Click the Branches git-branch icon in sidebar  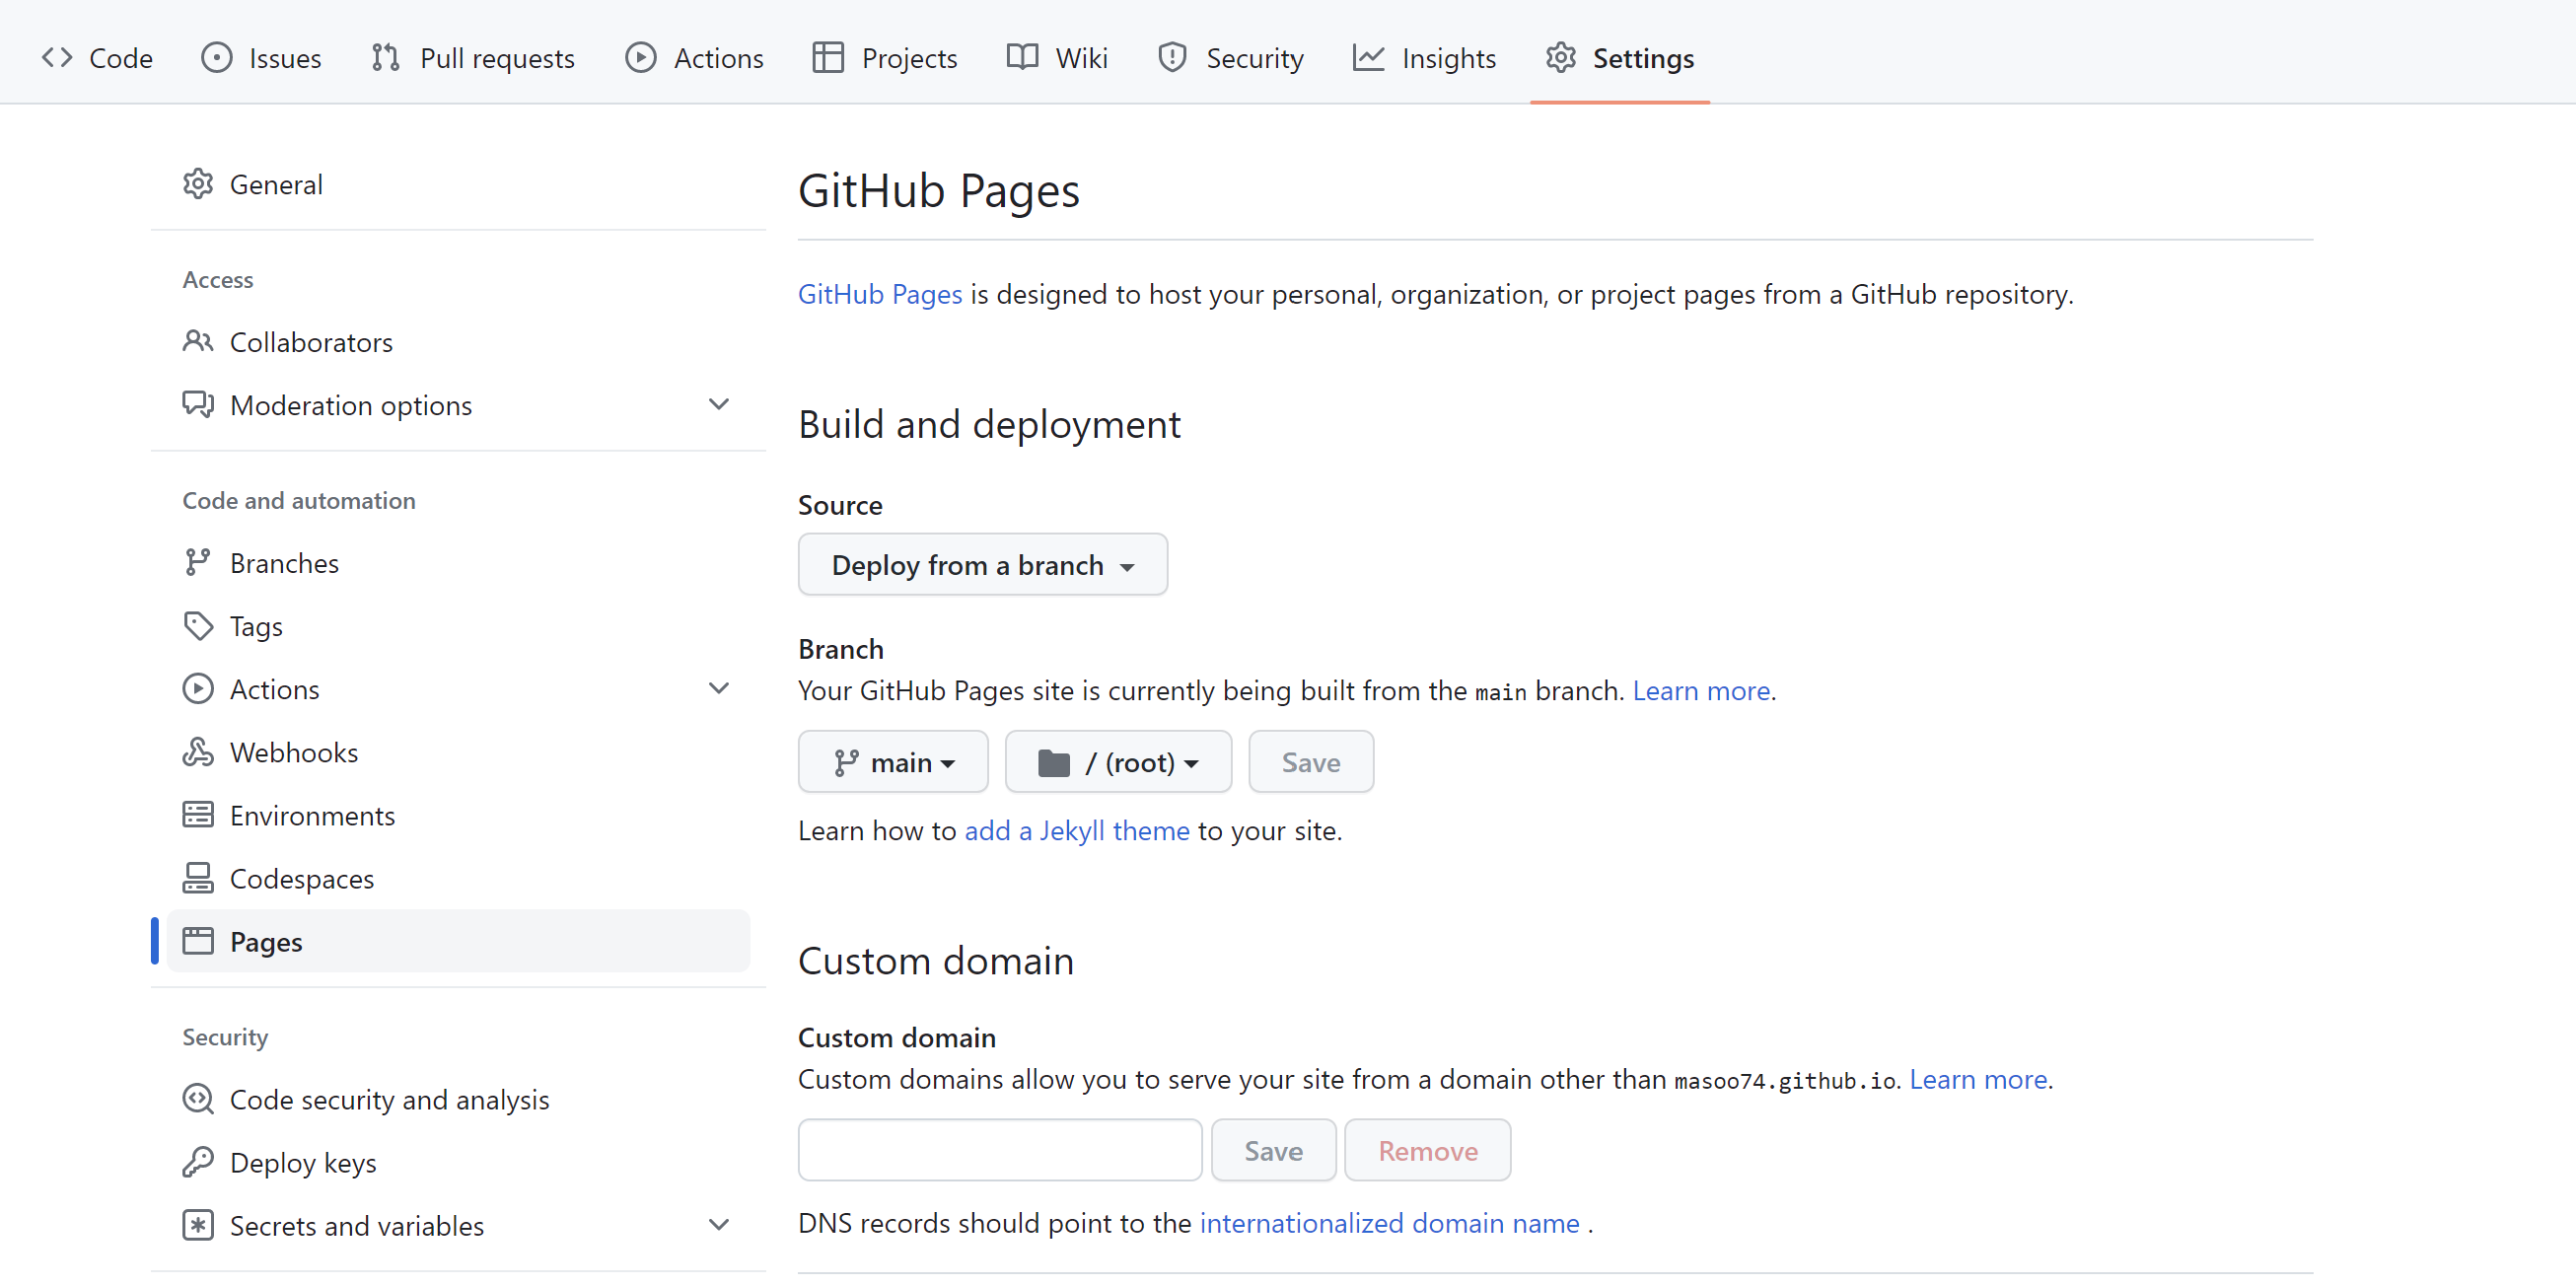click(x=198, y=563)
